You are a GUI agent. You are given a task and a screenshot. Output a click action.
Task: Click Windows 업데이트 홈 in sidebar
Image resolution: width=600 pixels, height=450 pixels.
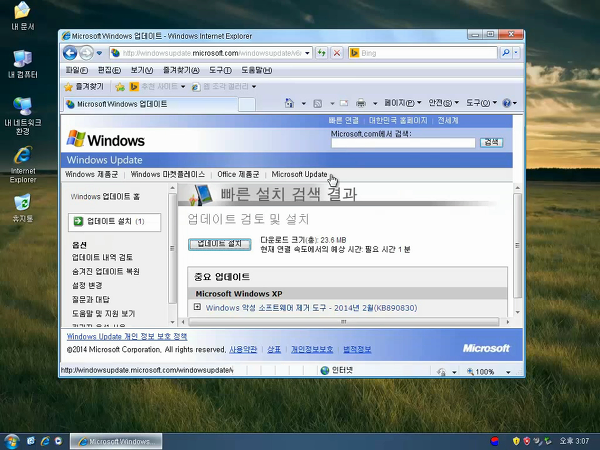[105, 197]
